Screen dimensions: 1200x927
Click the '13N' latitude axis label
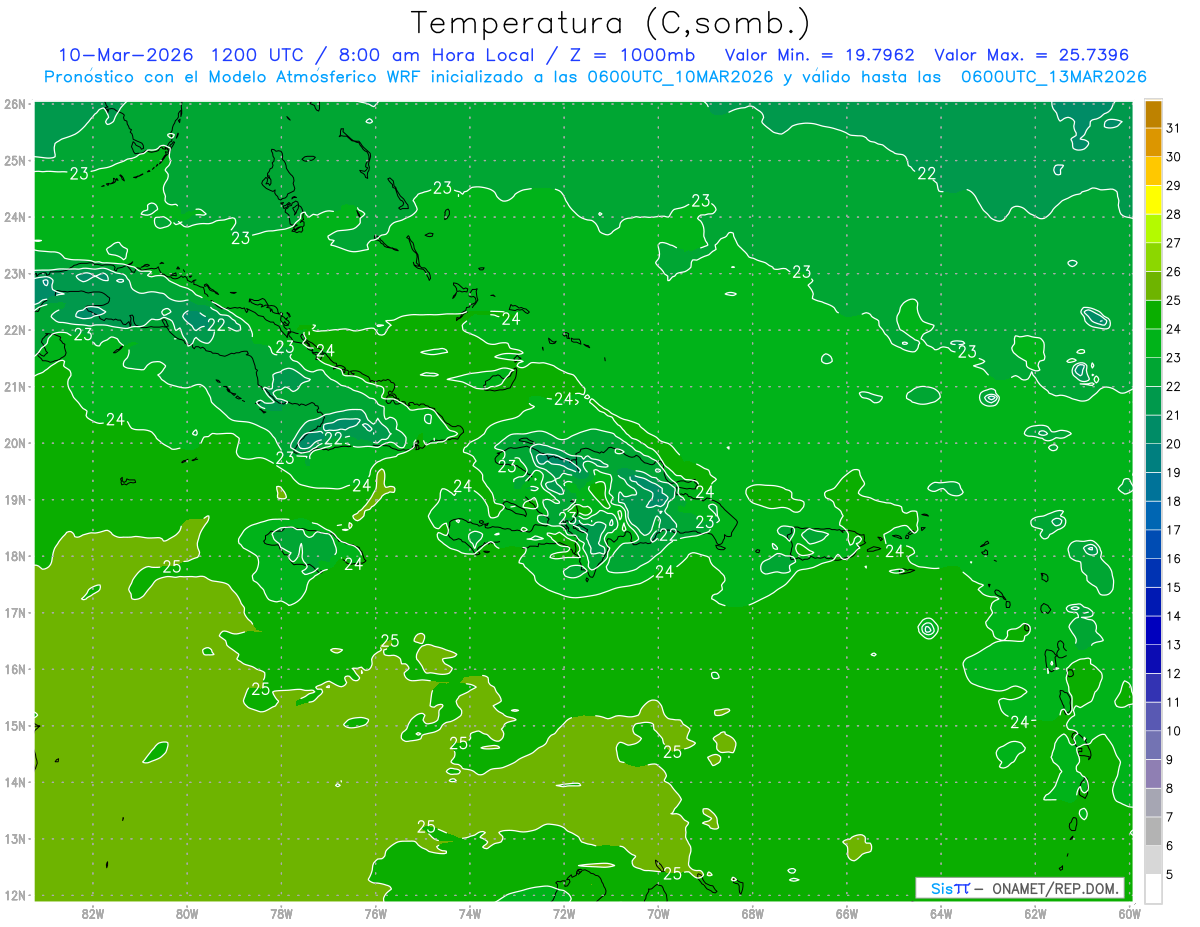click(x=14, y=839)
